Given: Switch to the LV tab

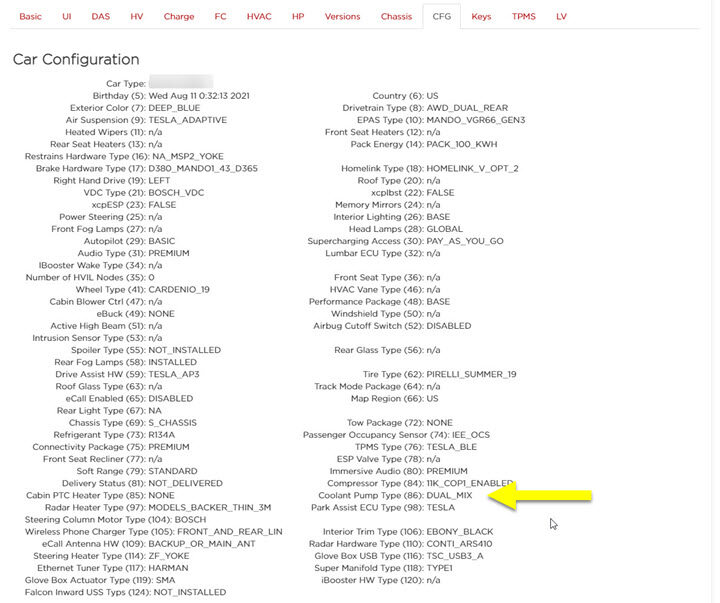Looking at the screenshot, I should [x=561, y=17].
